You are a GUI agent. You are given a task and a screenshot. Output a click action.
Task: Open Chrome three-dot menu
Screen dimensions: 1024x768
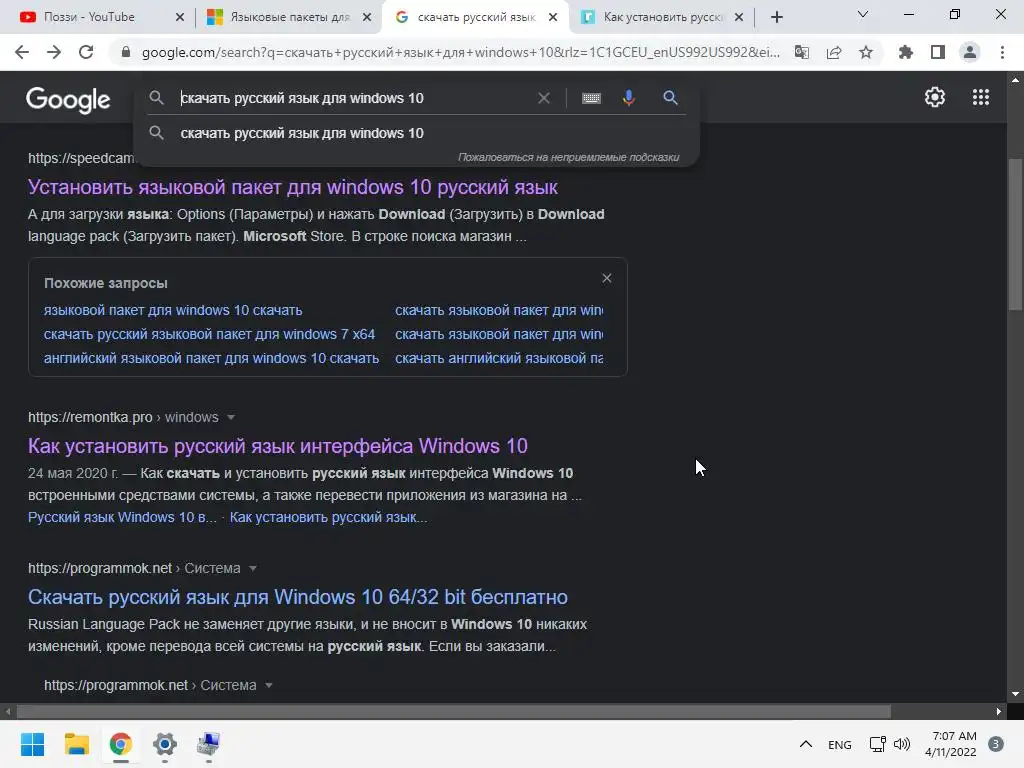tap(1002, 52)
